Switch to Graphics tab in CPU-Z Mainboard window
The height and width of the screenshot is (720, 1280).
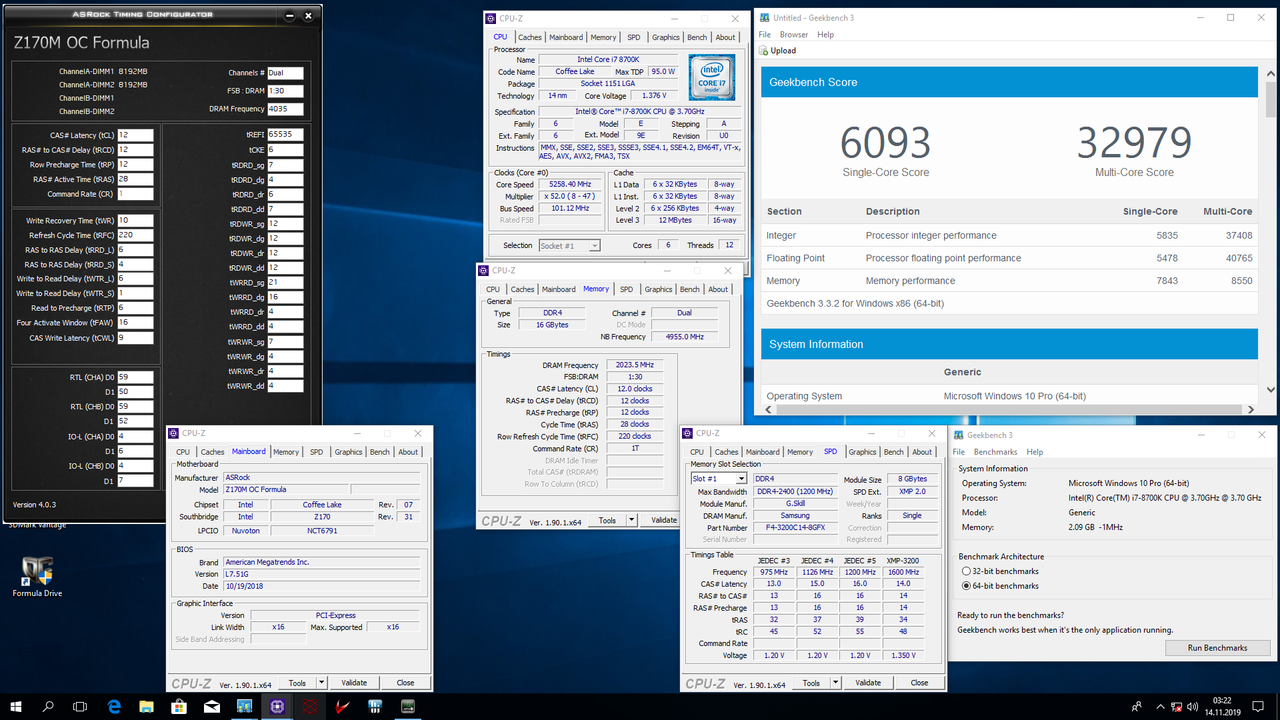click(x=349, y=452)
